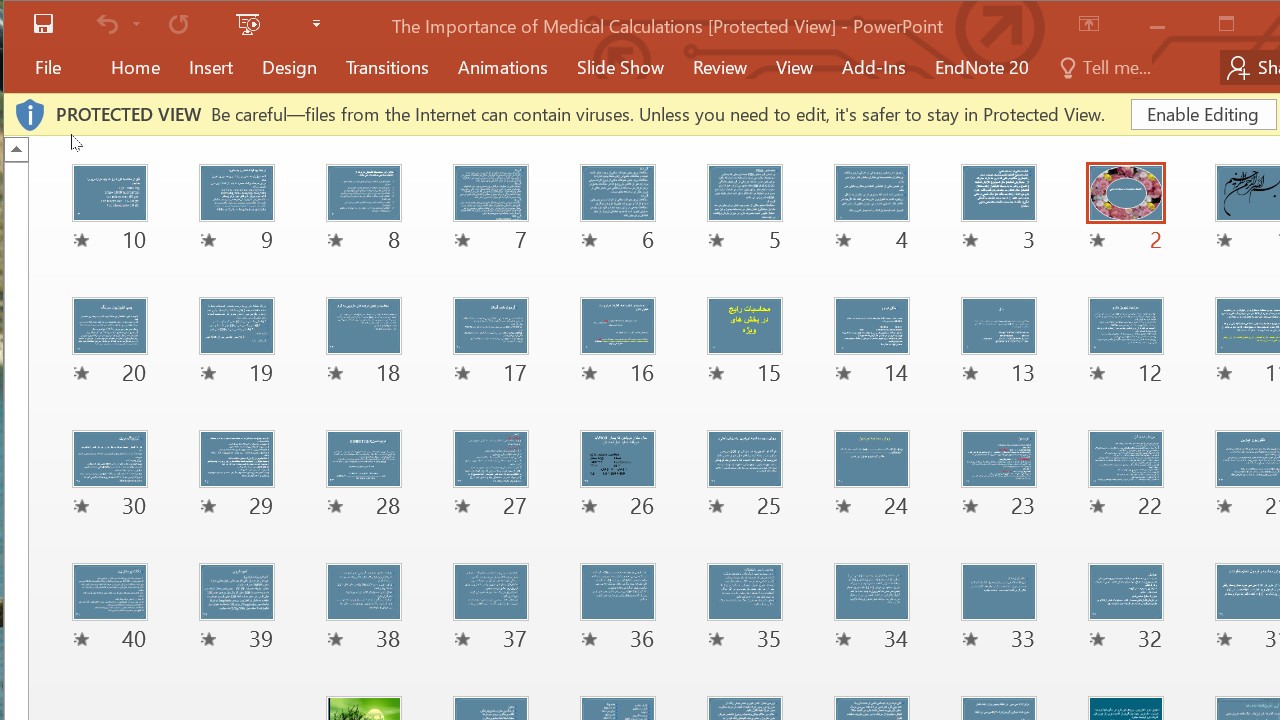Select slide 5 thumbnail
The image size is (1280, 720).
tap(745, 193)
